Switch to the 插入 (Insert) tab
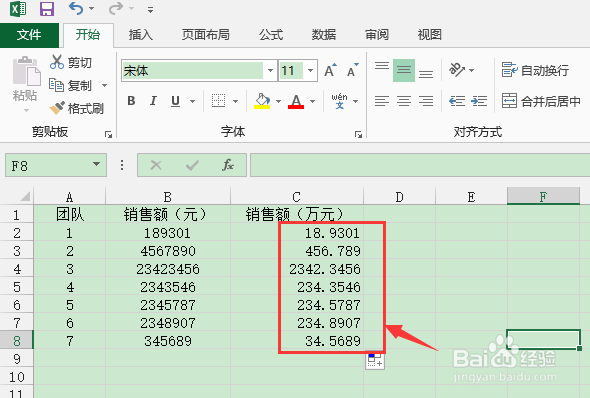Screen dimensions: 590x398 pos(141,35)
